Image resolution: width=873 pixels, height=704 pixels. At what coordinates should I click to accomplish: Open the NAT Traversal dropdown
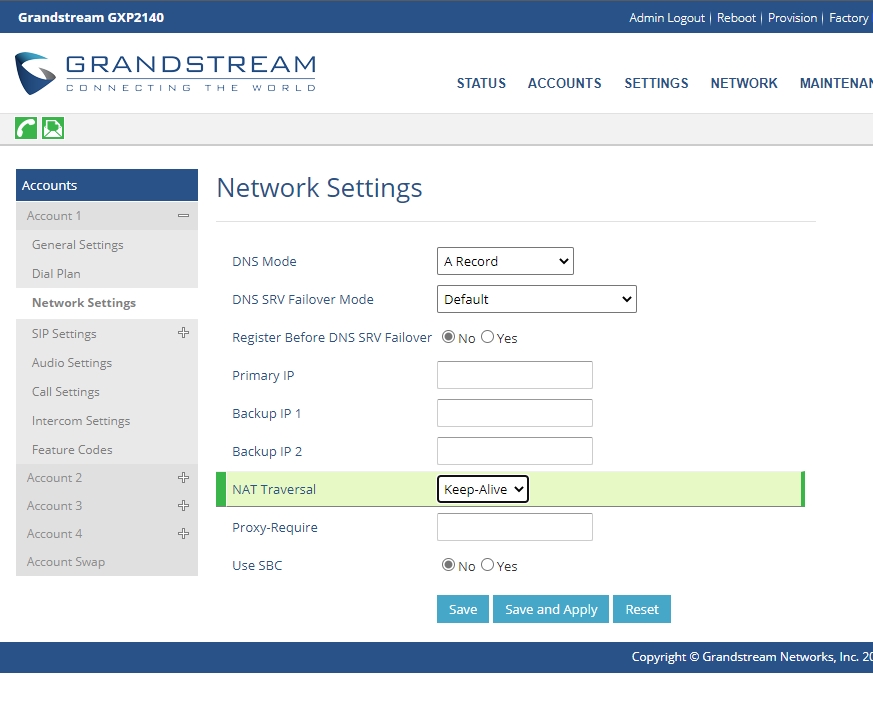click(483, 489)
